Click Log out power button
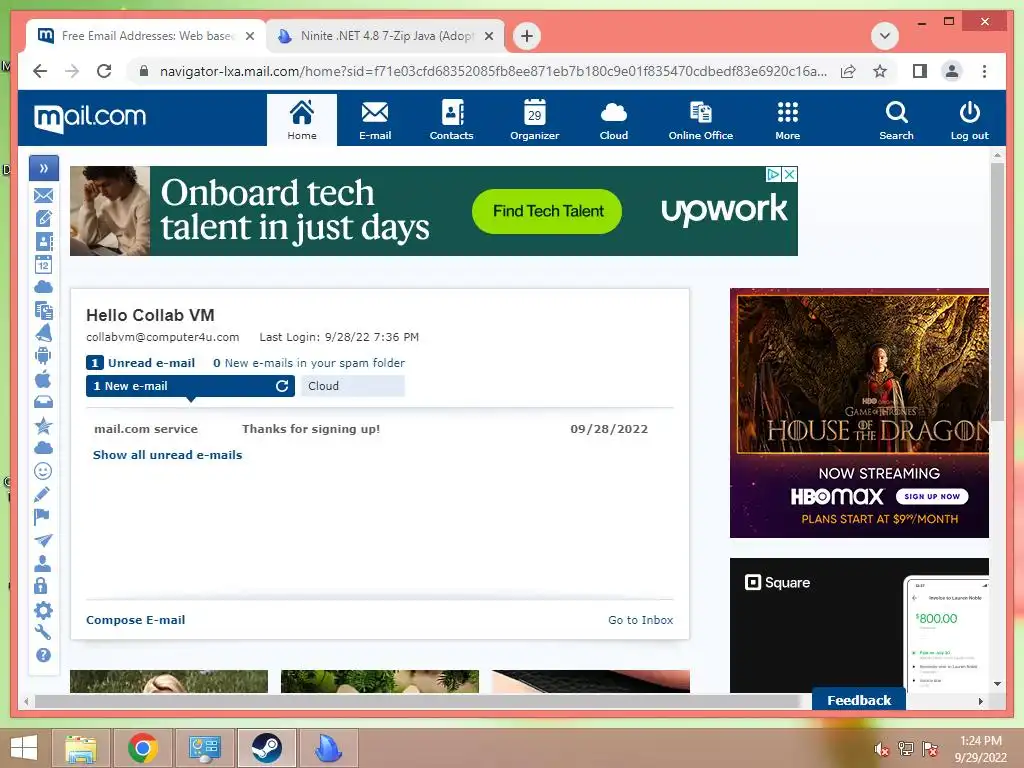Screen dimensions: 1024x768 point(969,120)
